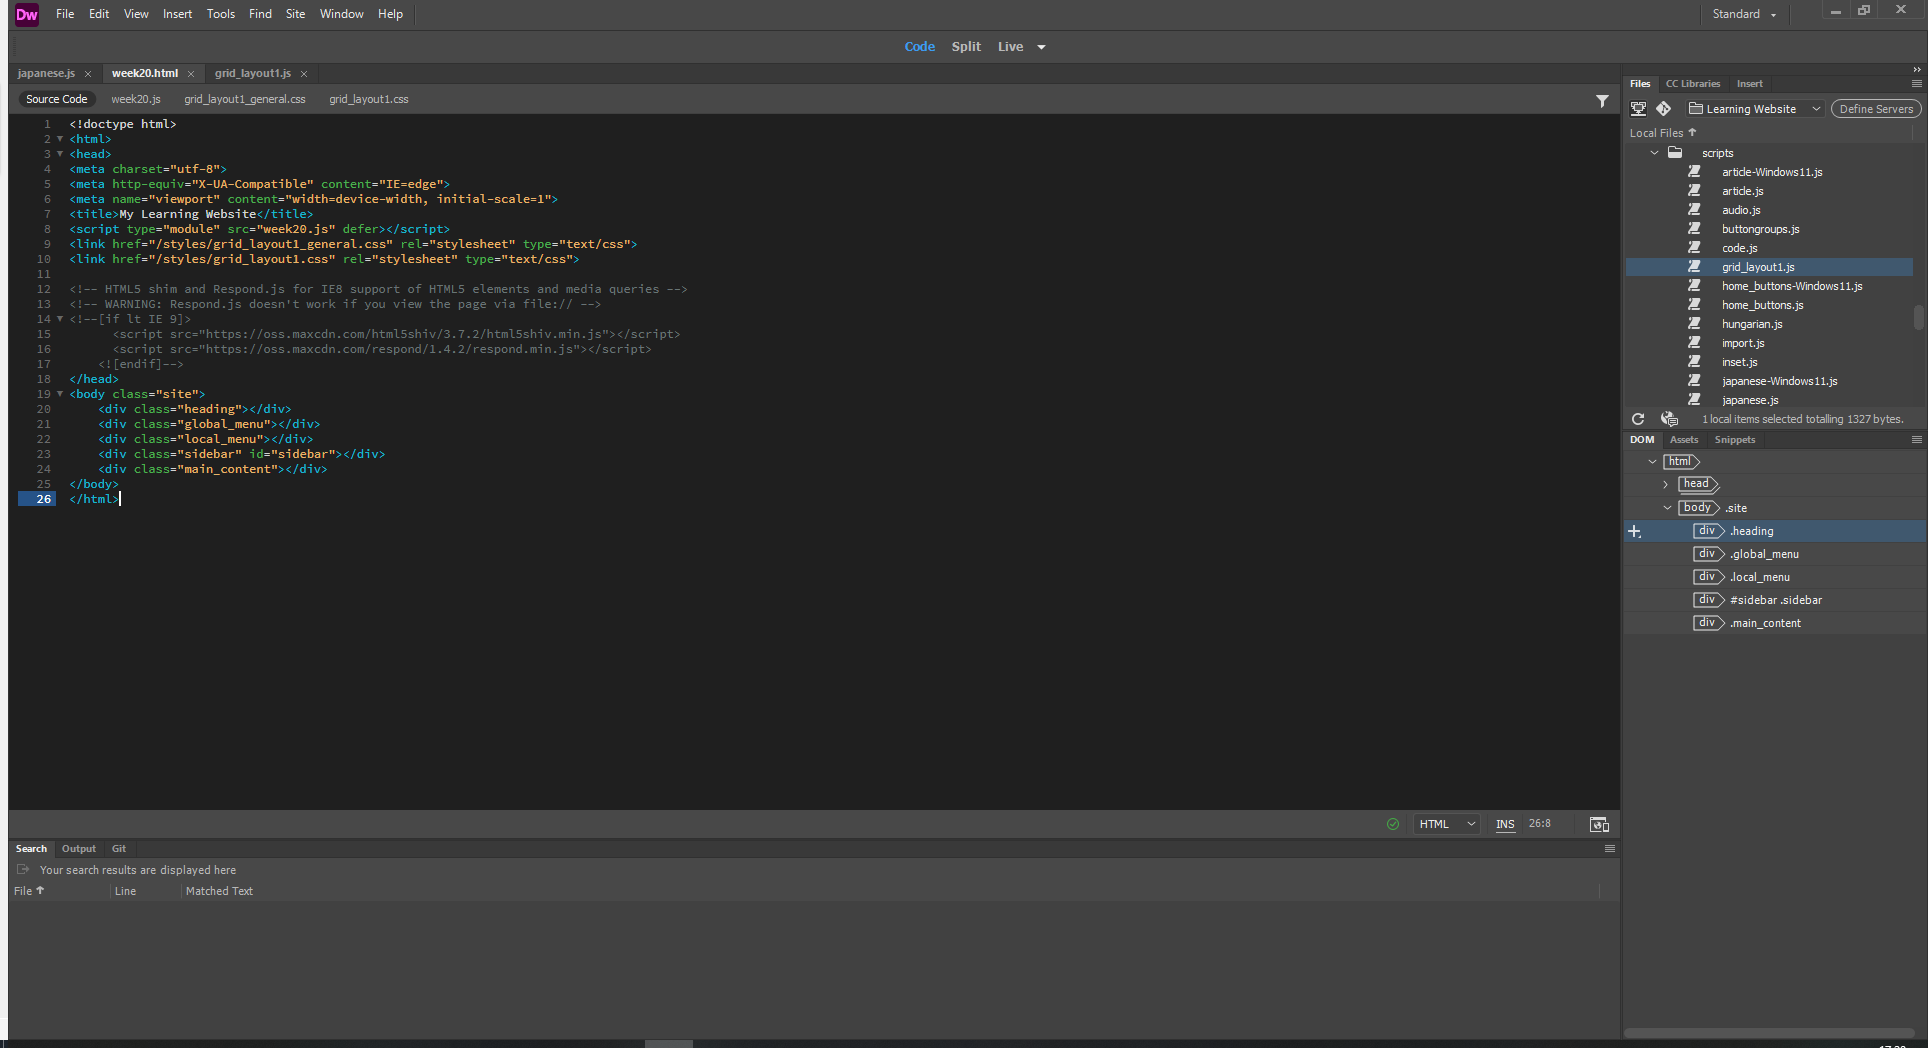The height and width of the screenshot is (1048, 1928).
Task: Switch to japanese.js document tab
Action: pyautogui.click(x=46, y=74)
